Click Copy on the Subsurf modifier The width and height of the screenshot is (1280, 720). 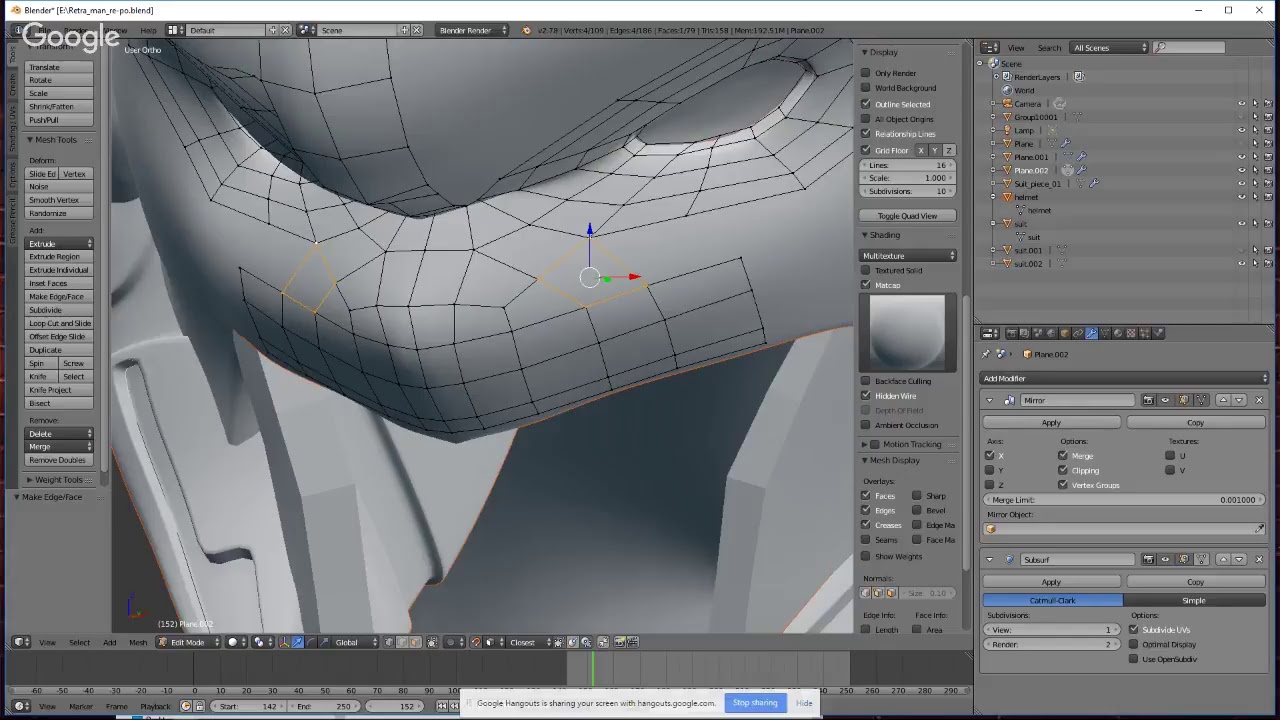[1195, 582]
